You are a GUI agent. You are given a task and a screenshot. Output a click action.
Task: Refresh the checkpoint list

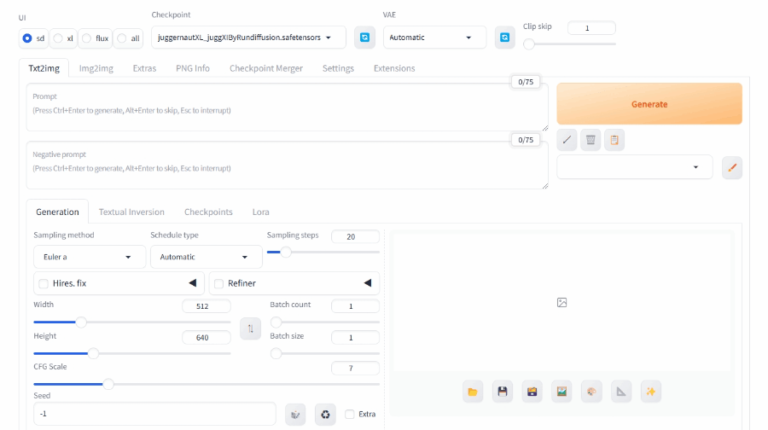click(x=365, y=38)
